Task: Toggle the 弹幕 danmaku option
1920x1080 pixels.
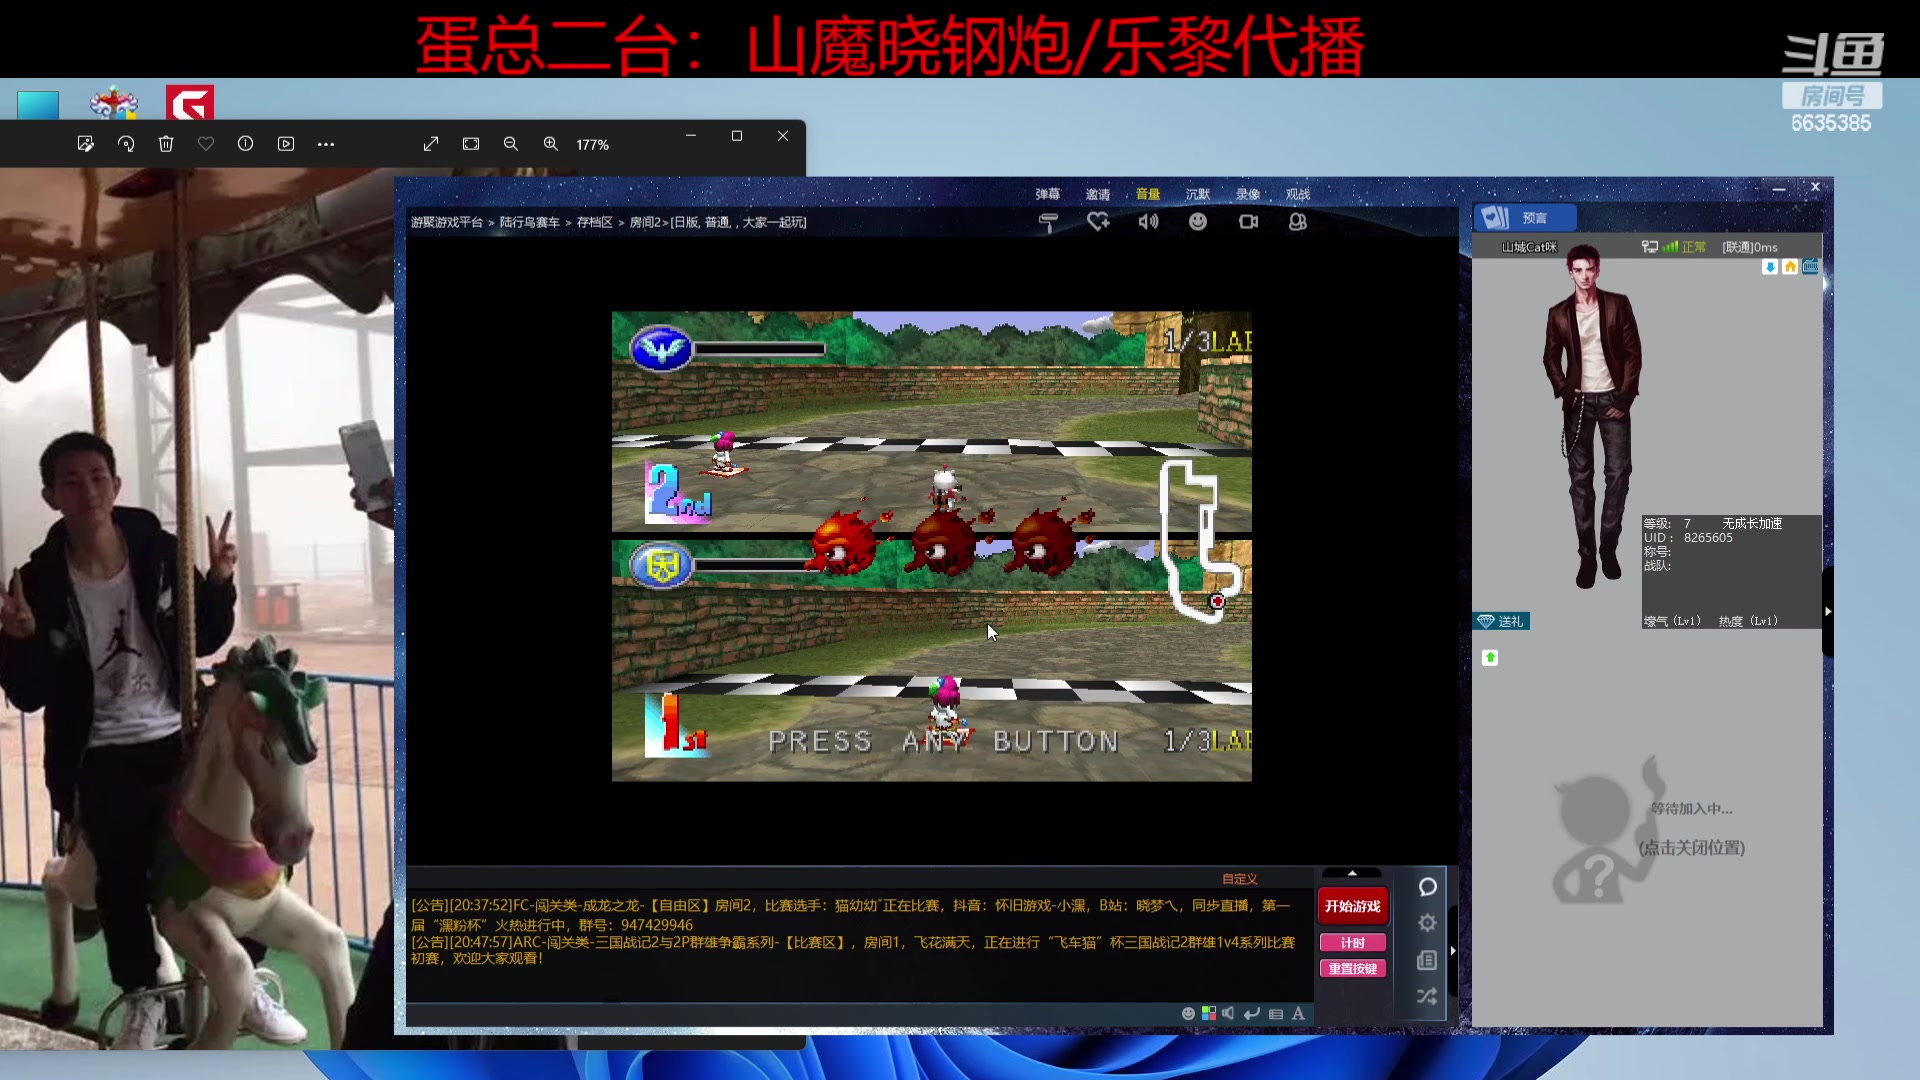Action: click(x=1047, y=194)
